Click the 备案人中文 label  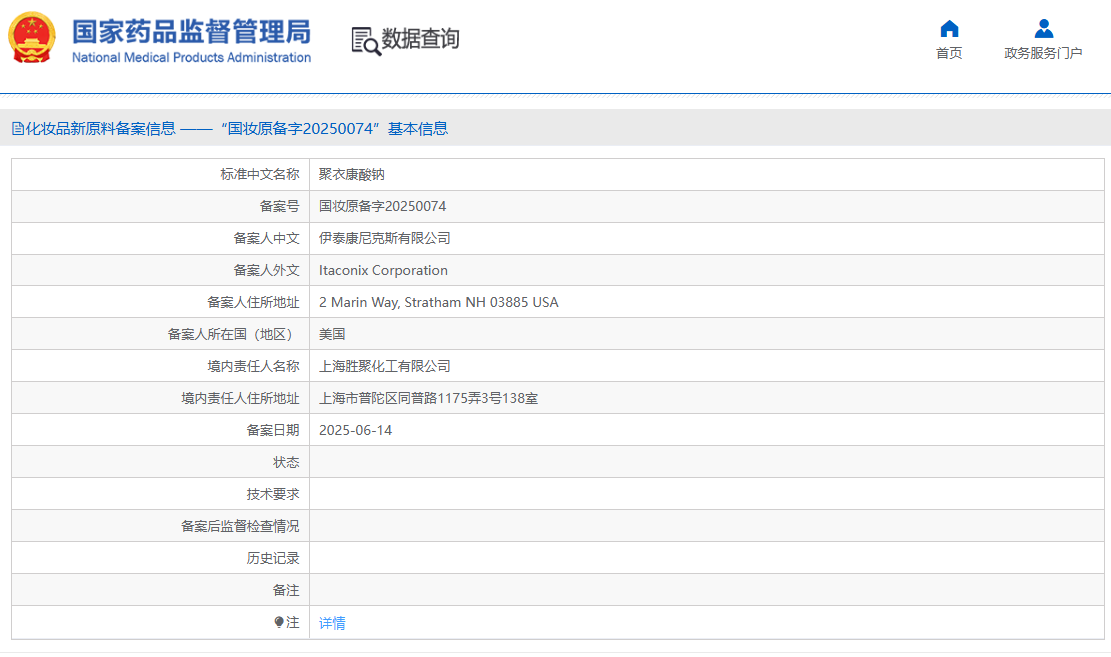(x=266, y=238)
